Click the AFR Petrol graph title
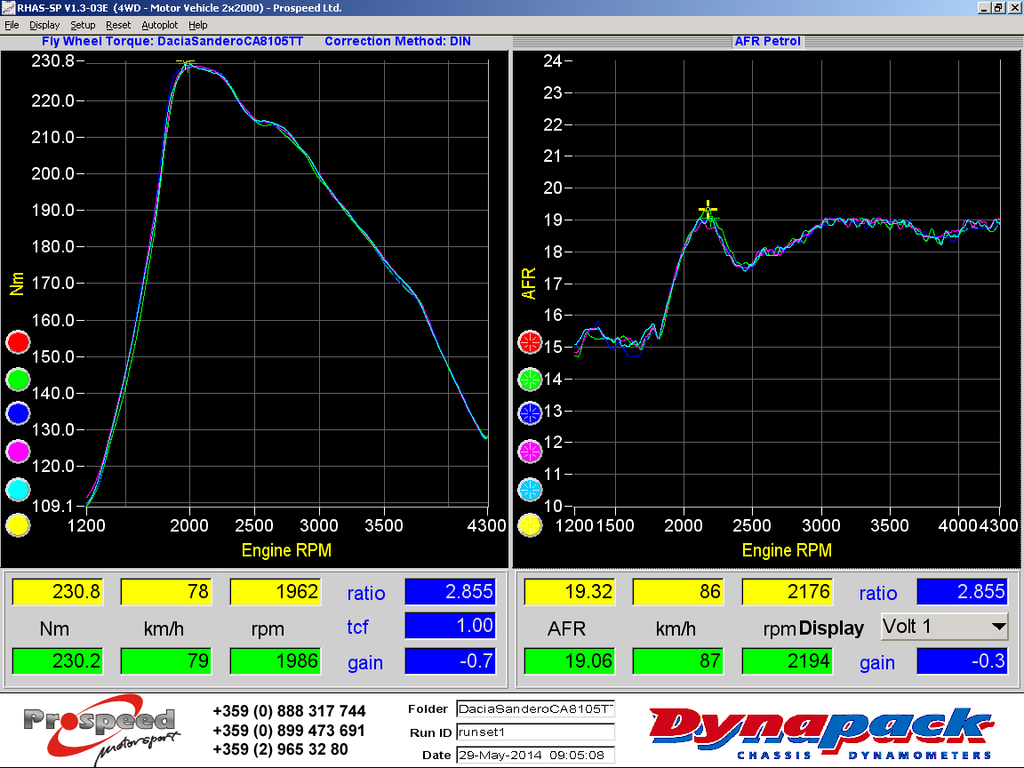1024x768 pixels. point(767,42)
